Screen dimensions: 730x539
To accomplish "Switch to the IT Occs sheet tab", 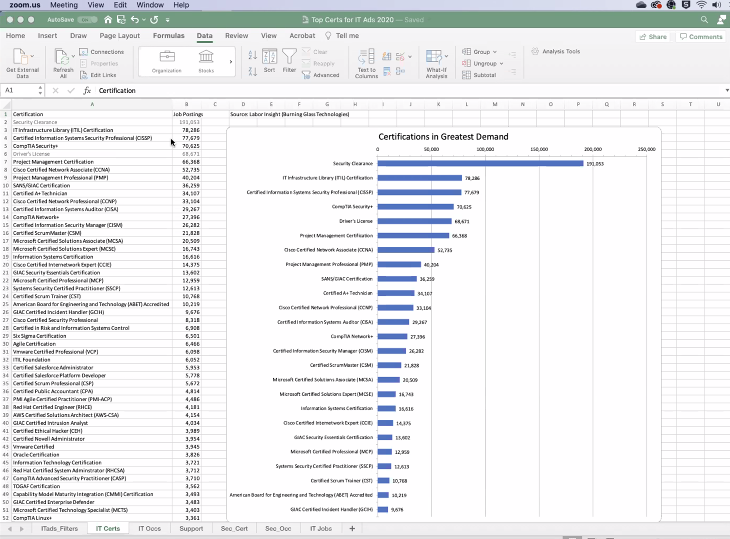I will point(149,528).
